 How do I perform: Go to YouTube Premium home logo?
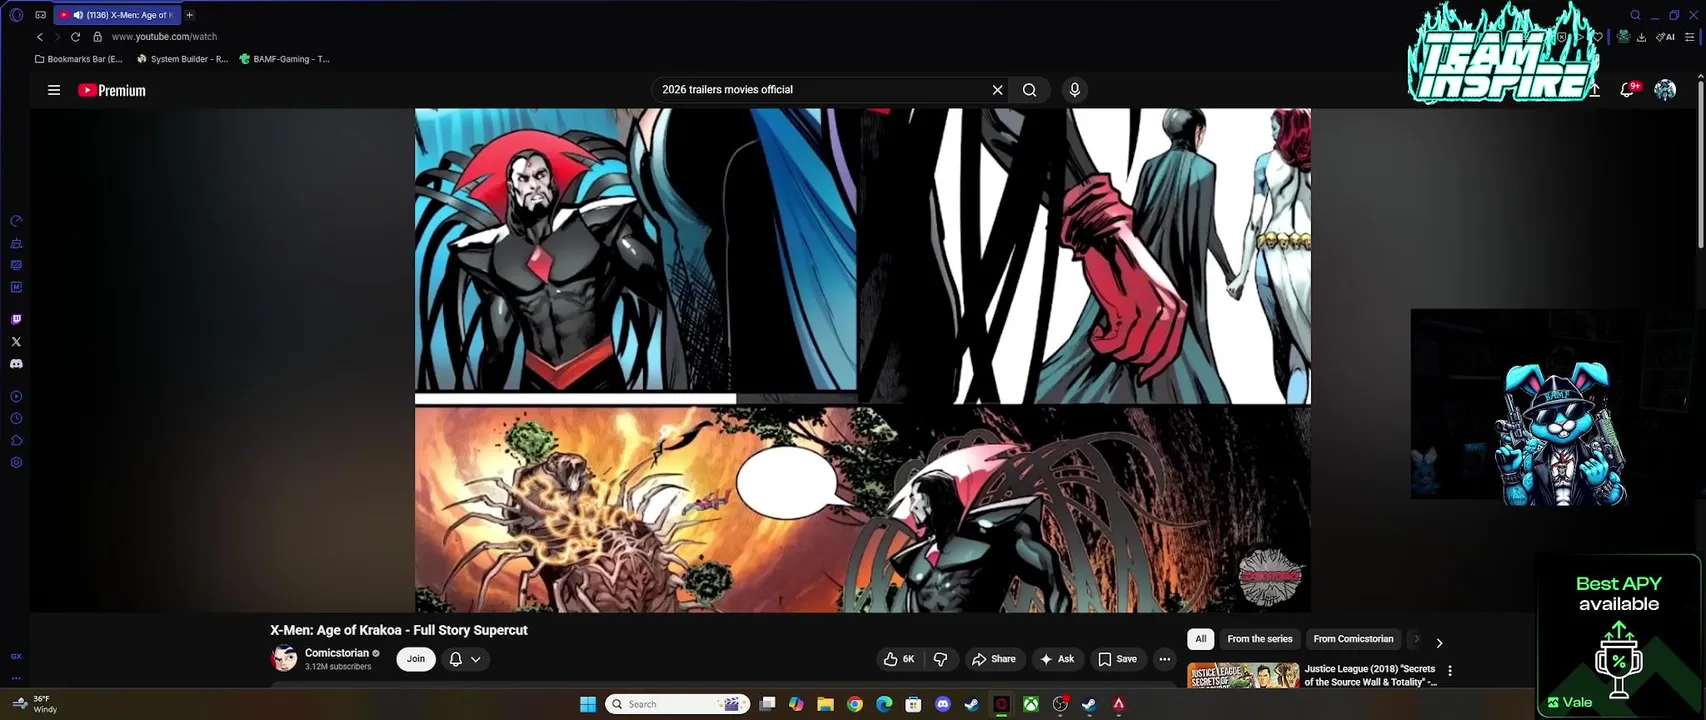(x=112, y=90)
